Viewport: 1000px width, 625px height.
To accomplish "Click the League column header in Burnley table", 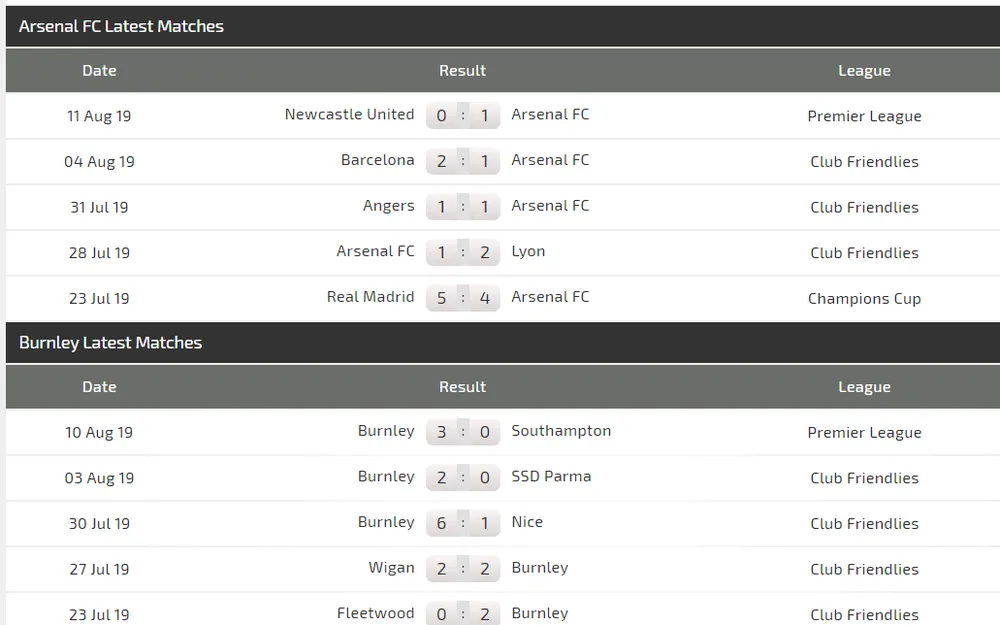I will (864, 386).
